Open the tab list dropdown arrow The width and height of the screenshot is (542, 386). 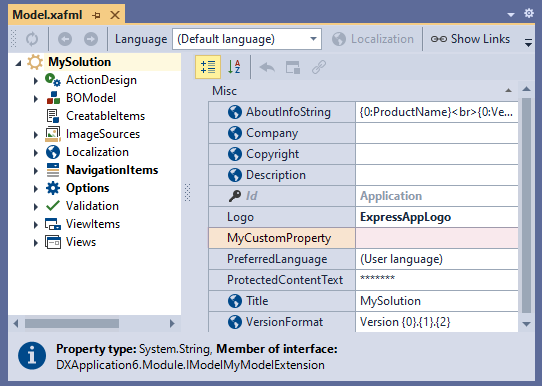pos(511,15)
